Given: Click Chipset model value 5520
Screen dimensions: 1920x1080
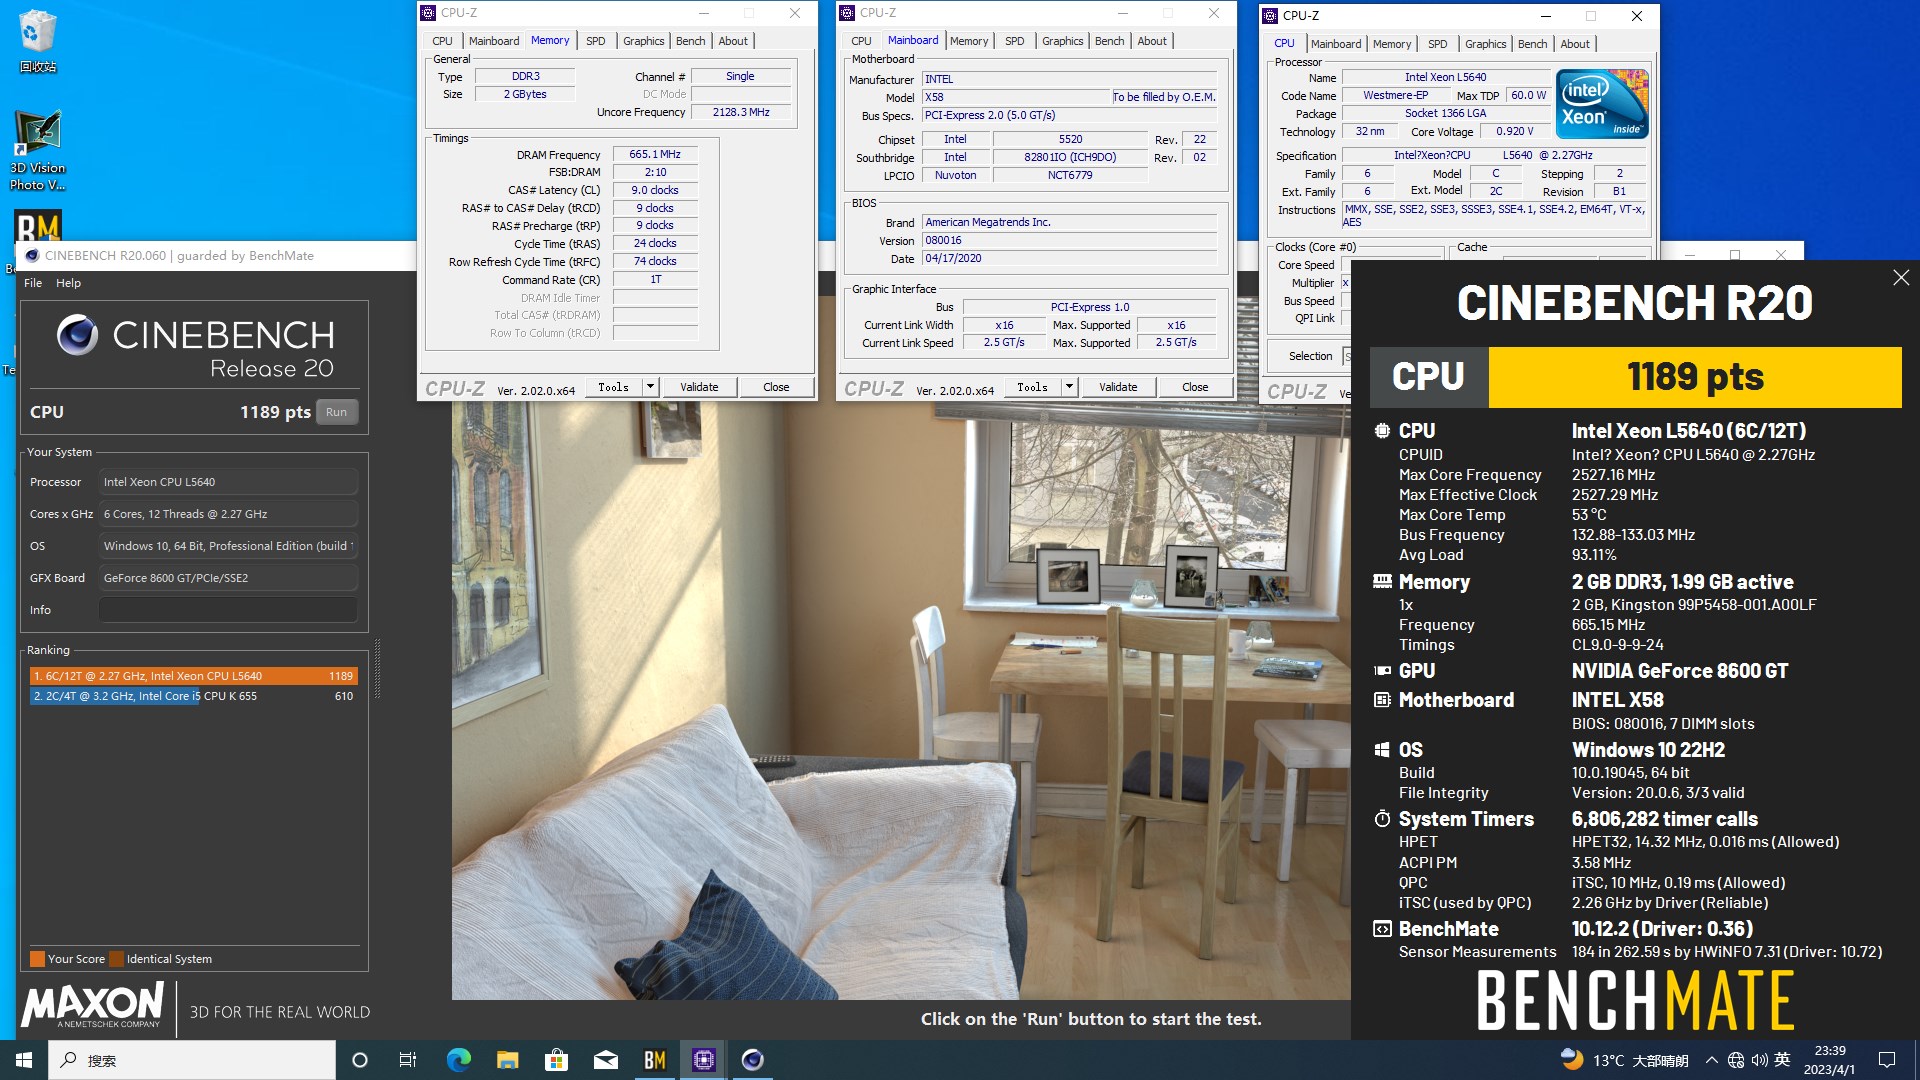Looking at the screenshot, I should pyautogui.click(x=1070, y=139).
